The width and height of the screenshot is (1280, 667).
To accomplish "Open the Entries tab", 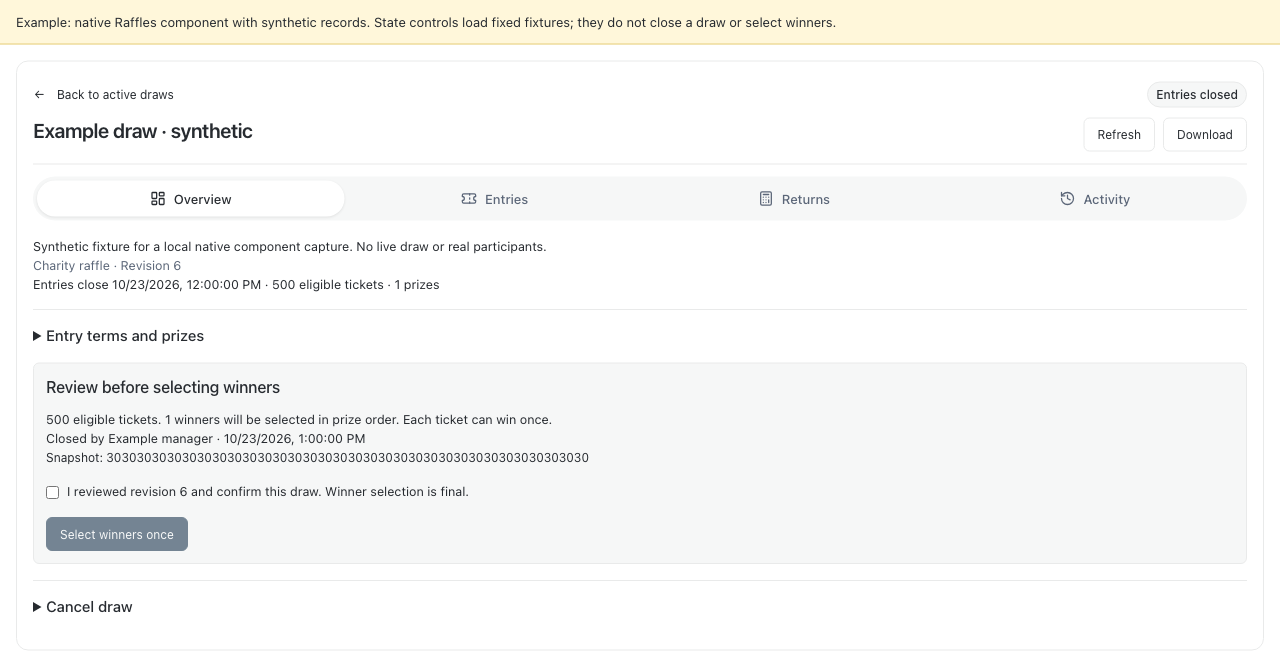I will point(494,199).
